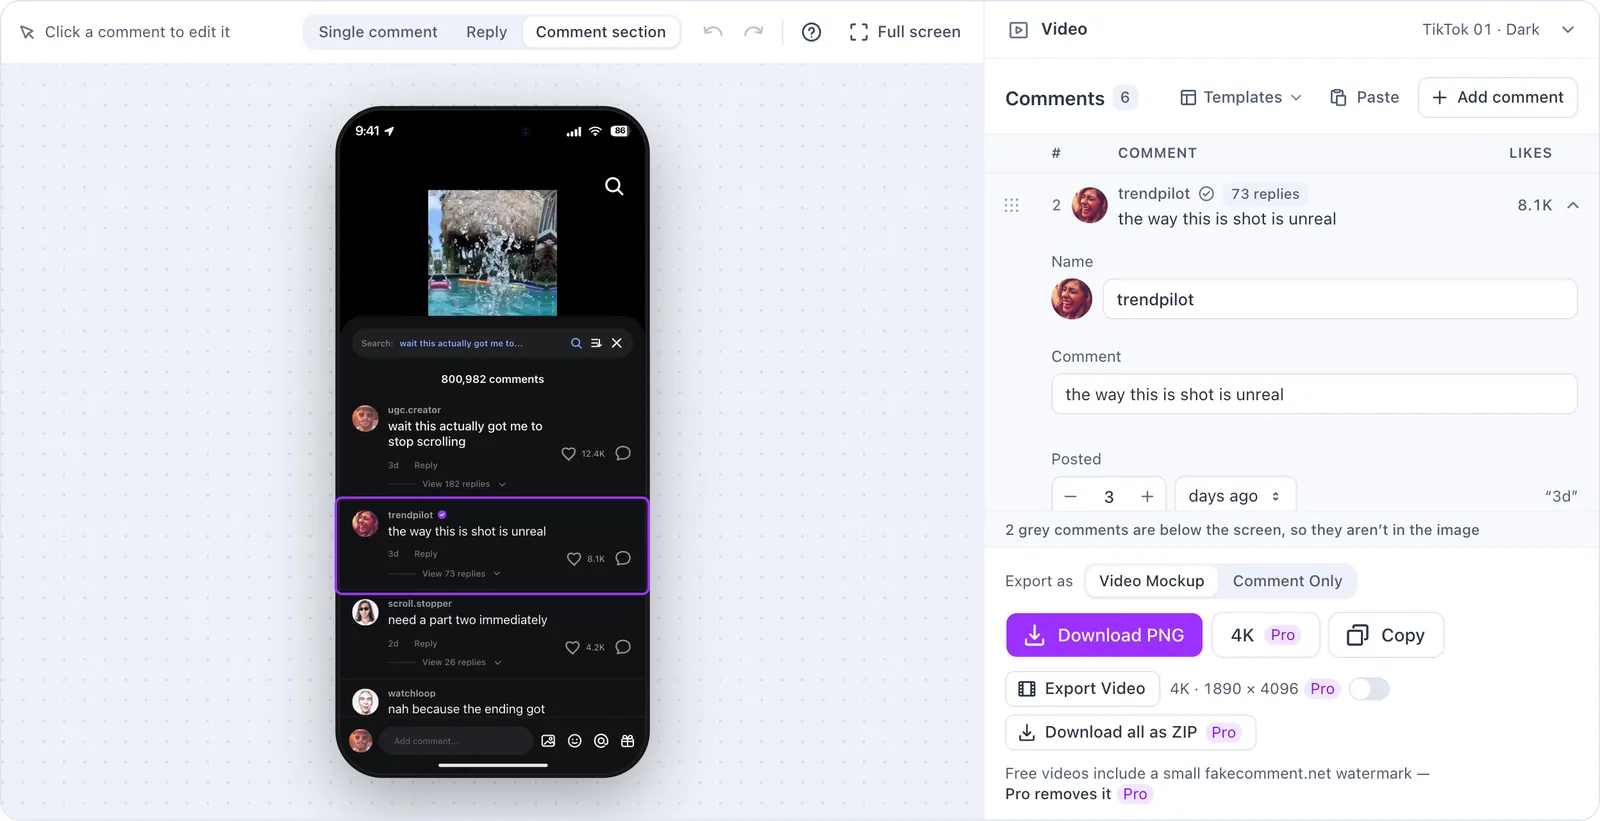
Task: Click the Add comment field in phone
Action: click(456, 741)
